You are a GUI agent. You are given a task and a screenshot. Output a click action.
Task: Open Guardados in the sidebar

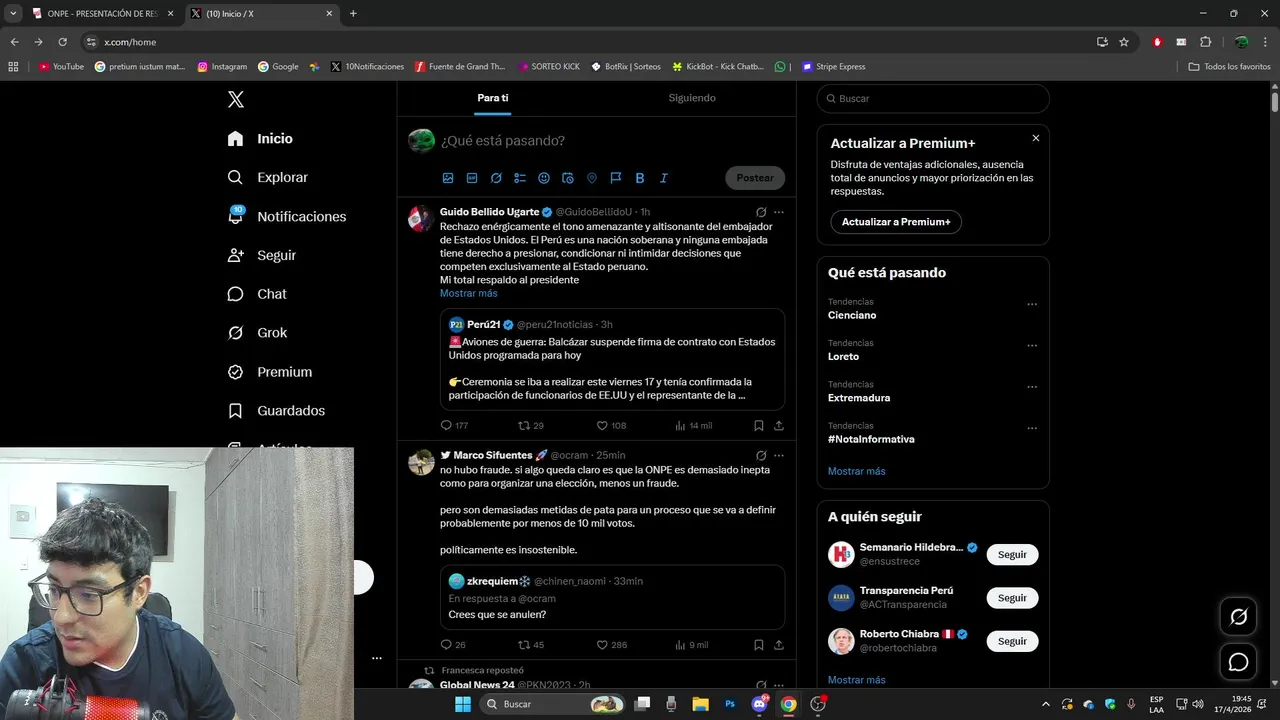point(276,411)
